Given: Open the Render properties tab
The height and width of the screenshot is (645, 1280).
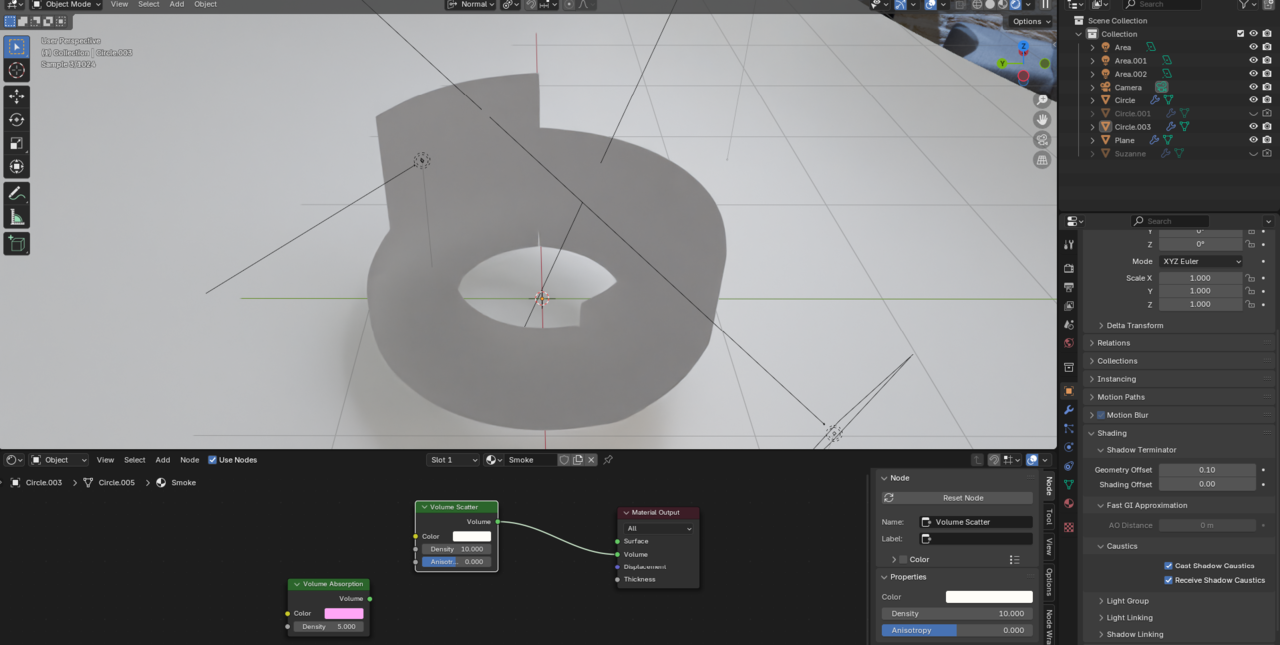Looking at the screenshot, I should pos(1069,268).
